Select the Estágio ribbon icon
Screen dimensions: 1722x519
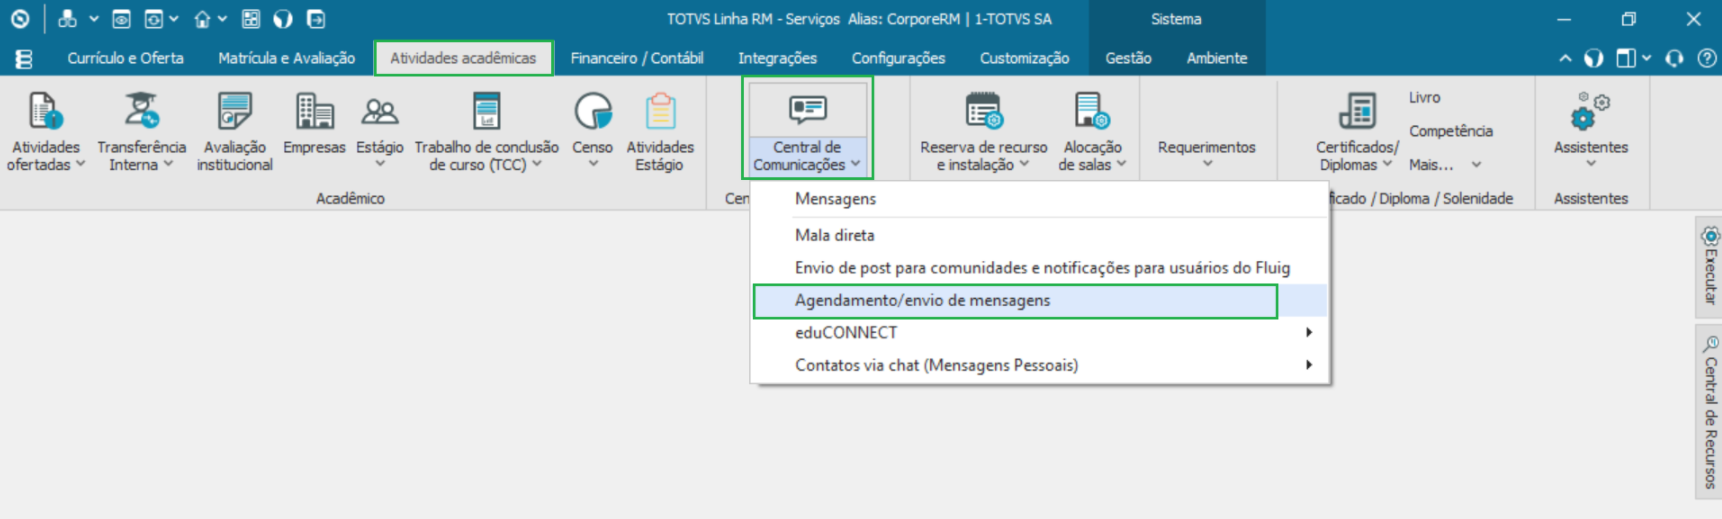380,130
